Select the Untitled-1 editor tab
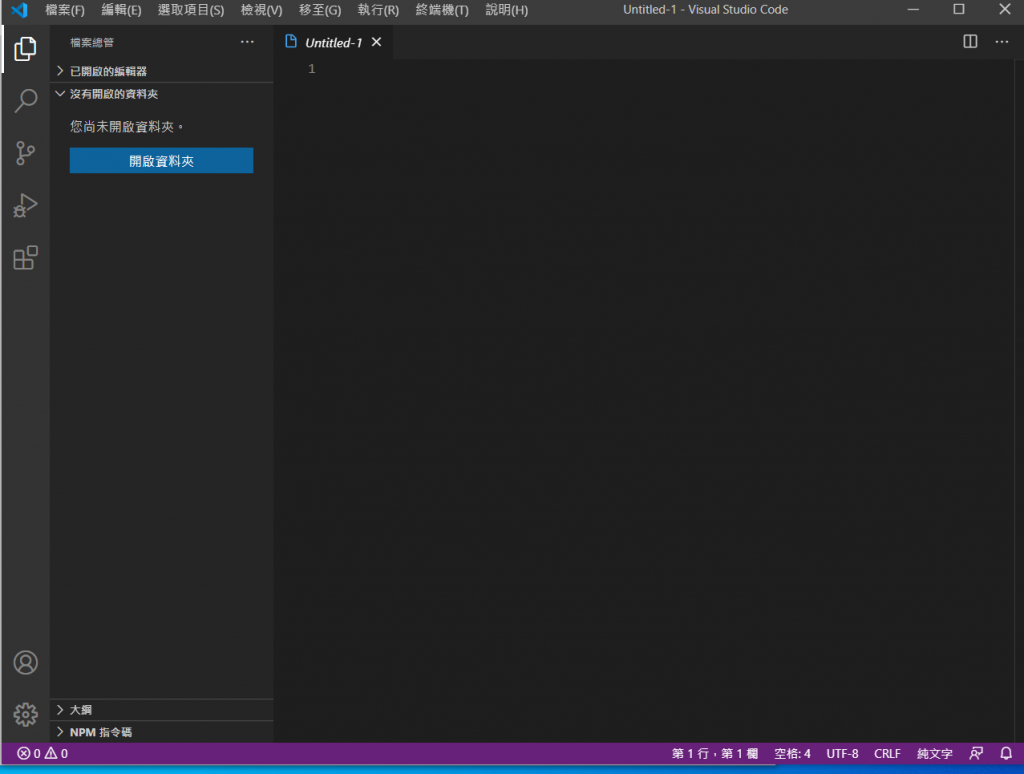The width and height of the screenshot is (1024, 774). pos(334,42)
